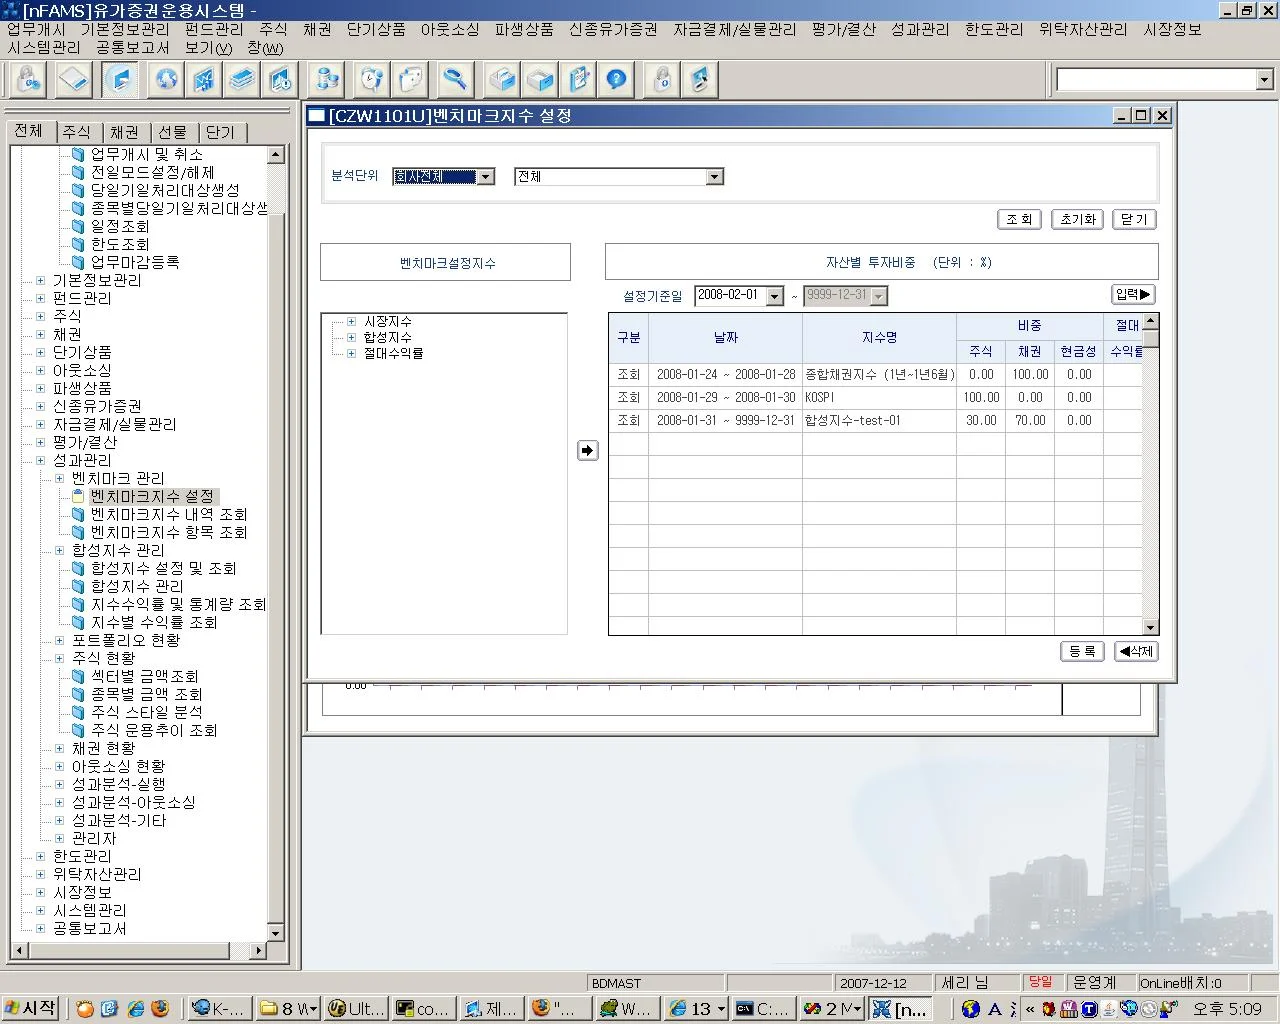The image size is (1280, 1024).
Task: Click the help question-mark icon in the toolbar
Action: pos(616,80)
